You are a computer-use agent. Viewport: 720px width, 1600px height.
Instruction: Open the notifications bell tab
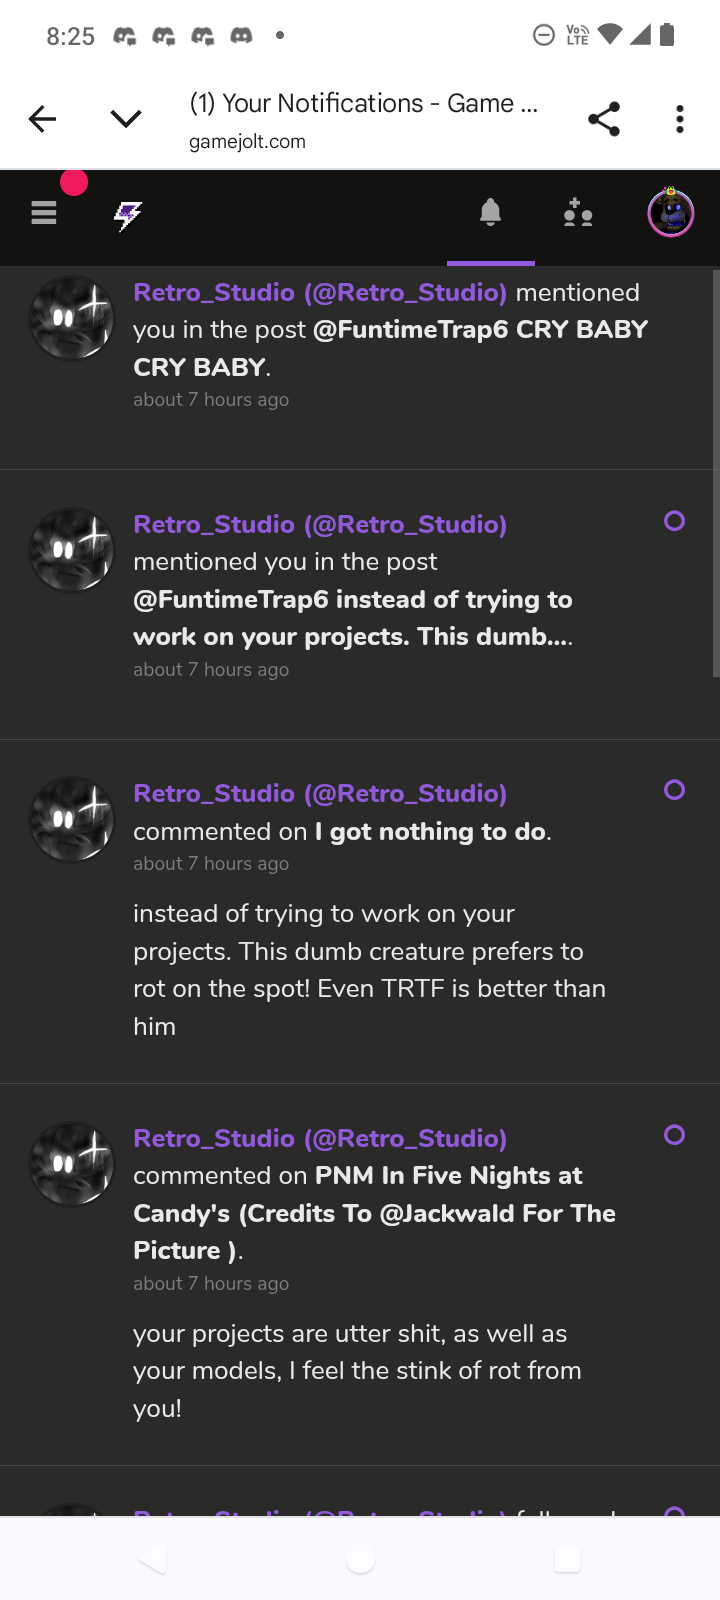[x=490, y=212]
